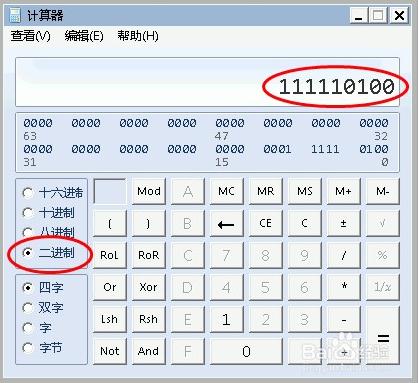This screenshot has width=418, height=383.
Task: Toggle the bit group 0100 in bit panel
Action: pos(373,149)
